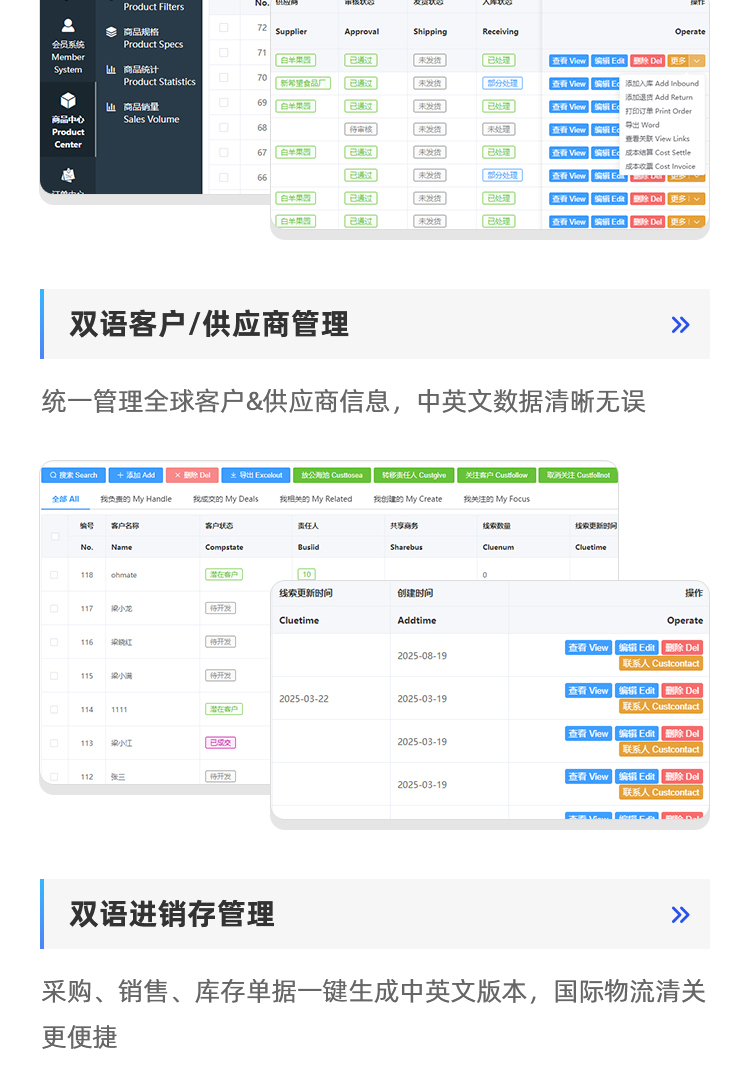The height and width of the screenshot is (1077, 750).
Task: Click double-chevron arrow beside 双语客户/供应商管理
Action: [680, 325]
